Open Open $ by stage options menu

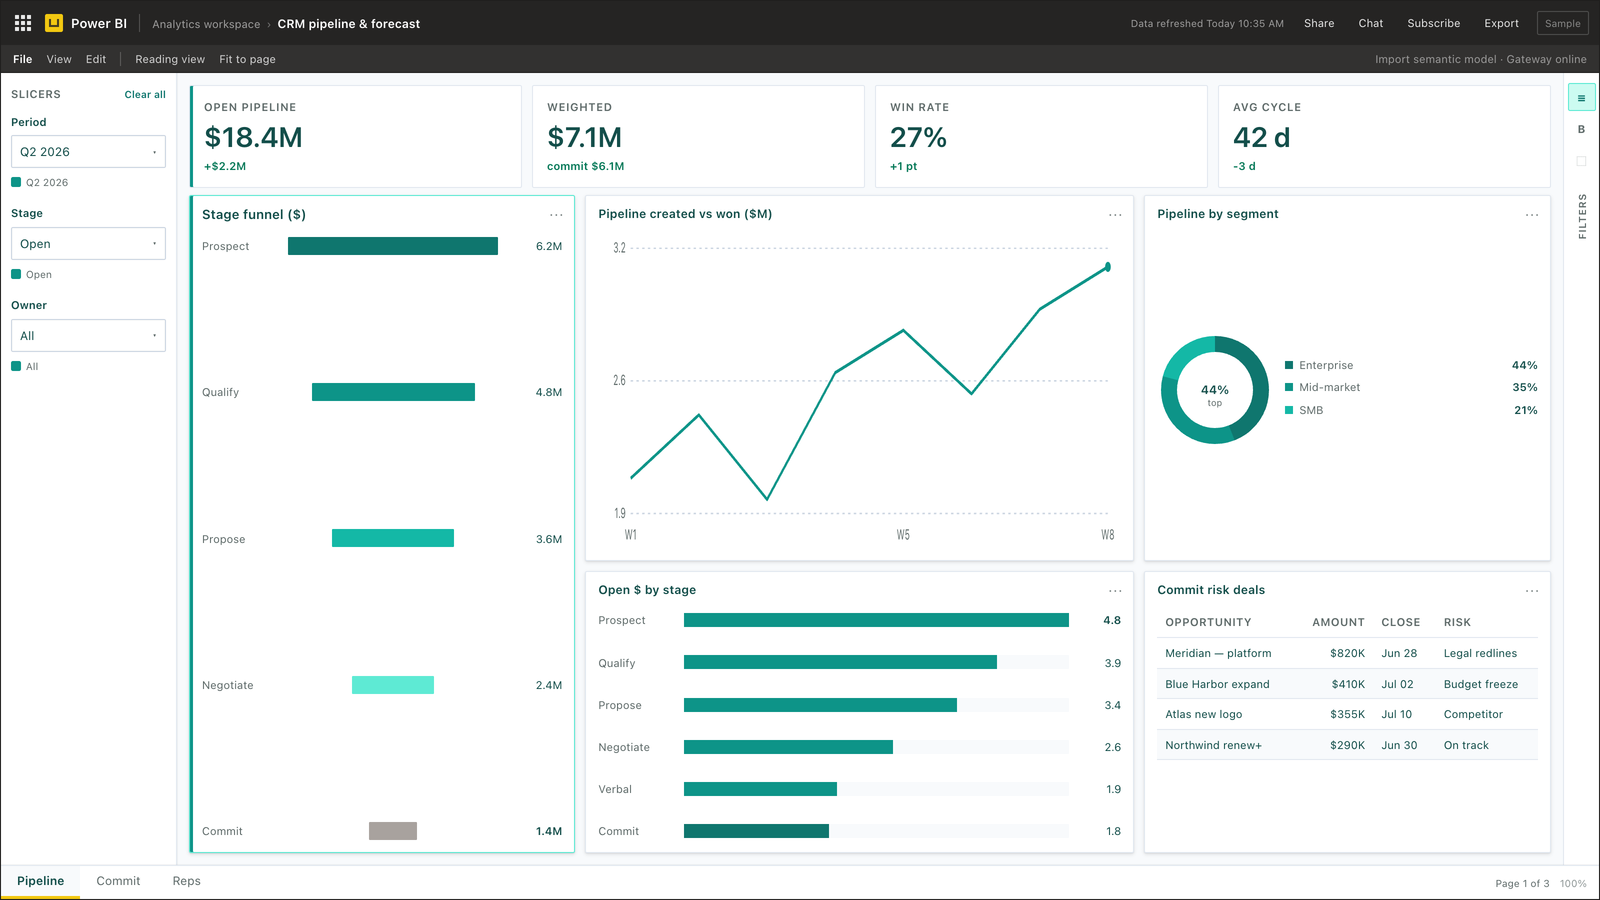tap(1115, 591)
